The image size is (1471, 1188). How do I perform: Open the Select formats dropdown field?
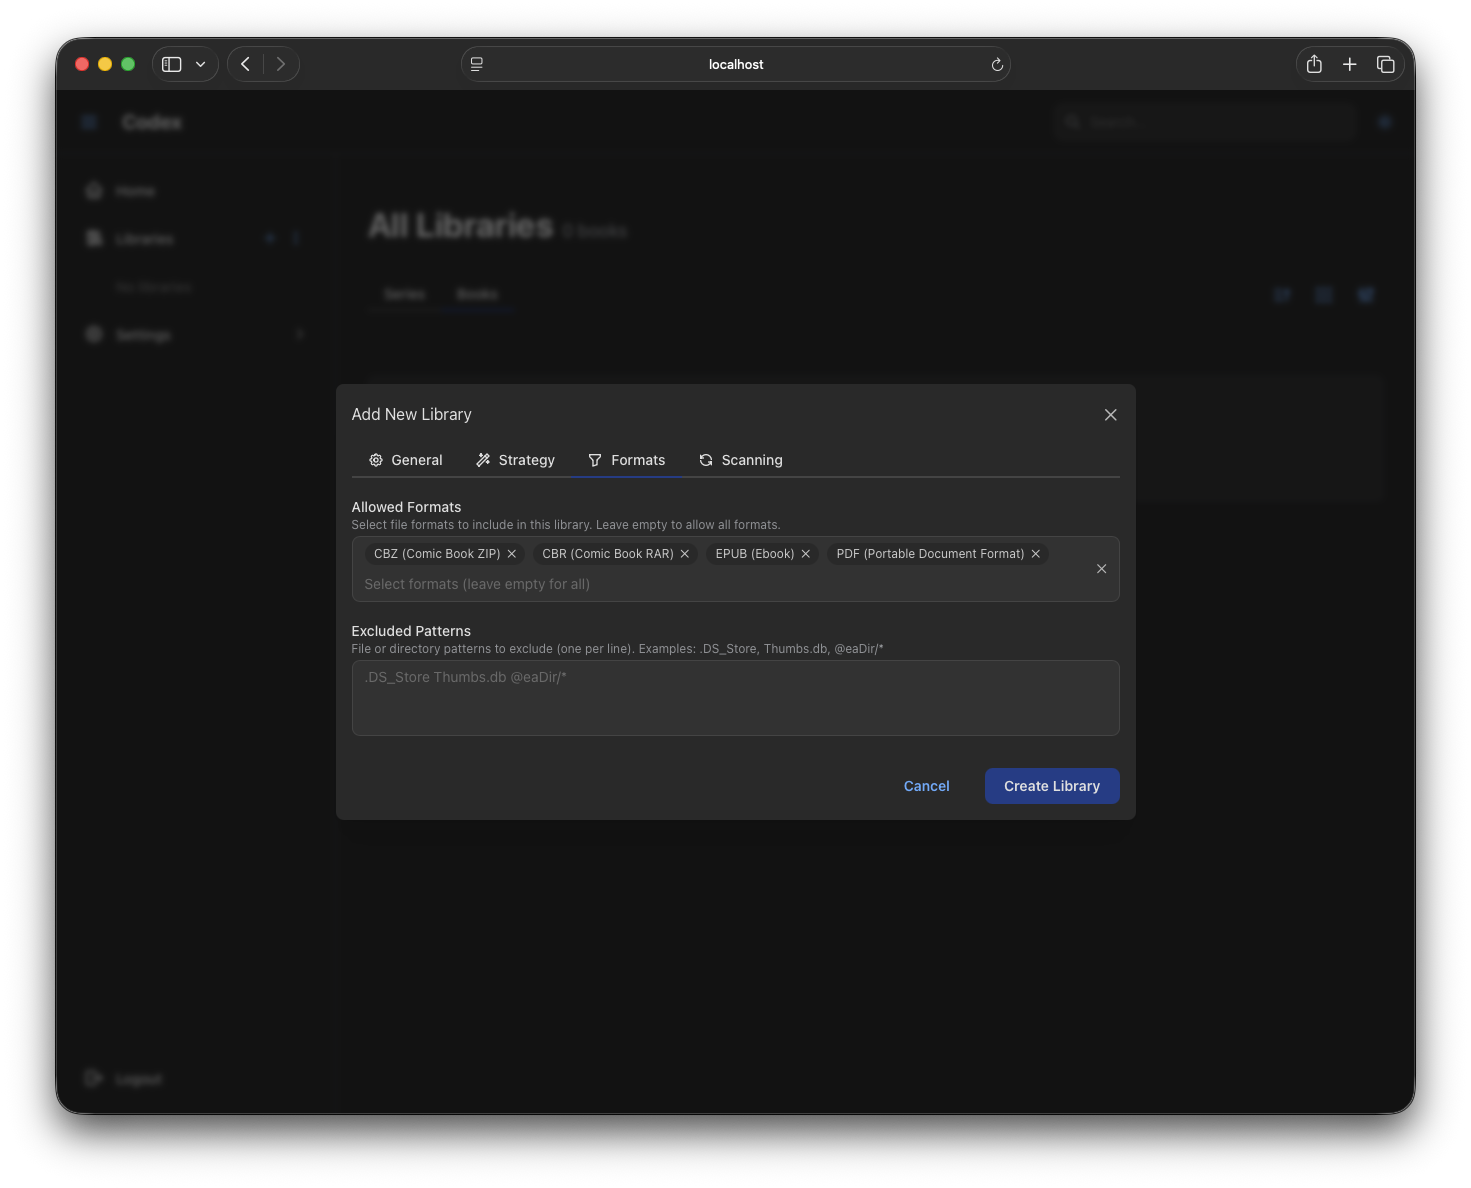600,584
